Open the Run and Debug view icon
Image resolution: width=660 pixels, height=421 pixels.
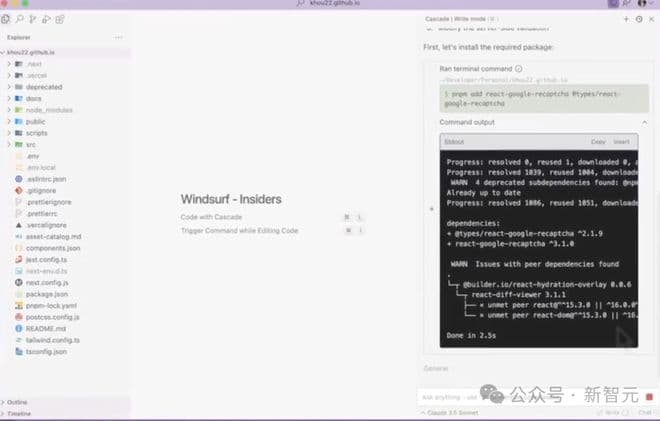tap(43, 19)
